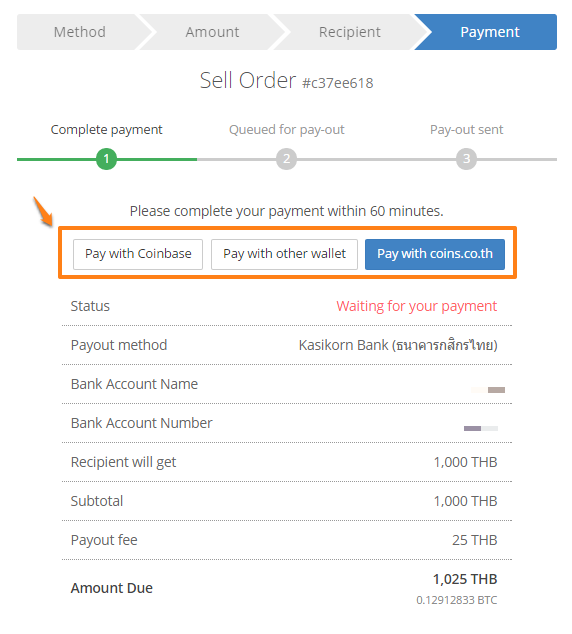This screenshot has height=634, width=572.
Task: Click the Queued for pay-out label
Action: pyautogui.click(x=287, y=130)
